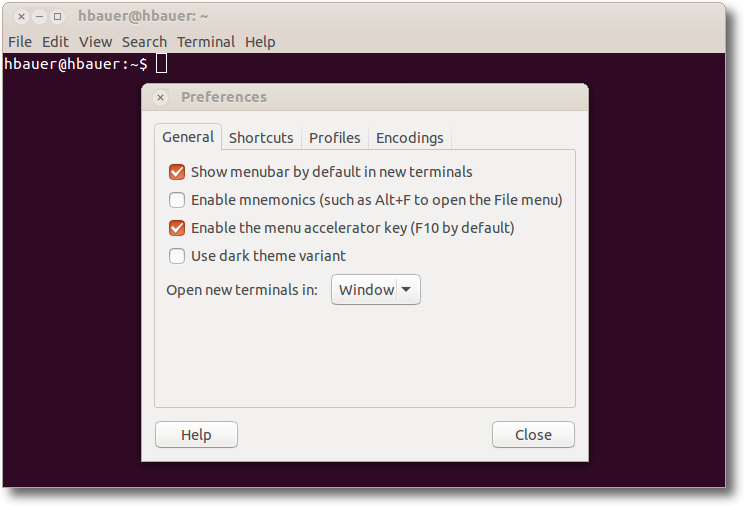The width and height of the screenshot is (744, 506).
Task: Open the Window dropdown for new terminals
Action: (376, 290)
